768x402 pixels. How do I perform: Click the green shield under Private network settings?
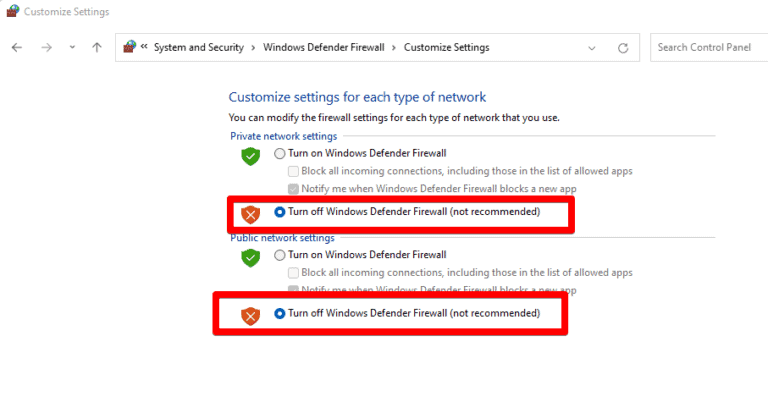[250, 156]
